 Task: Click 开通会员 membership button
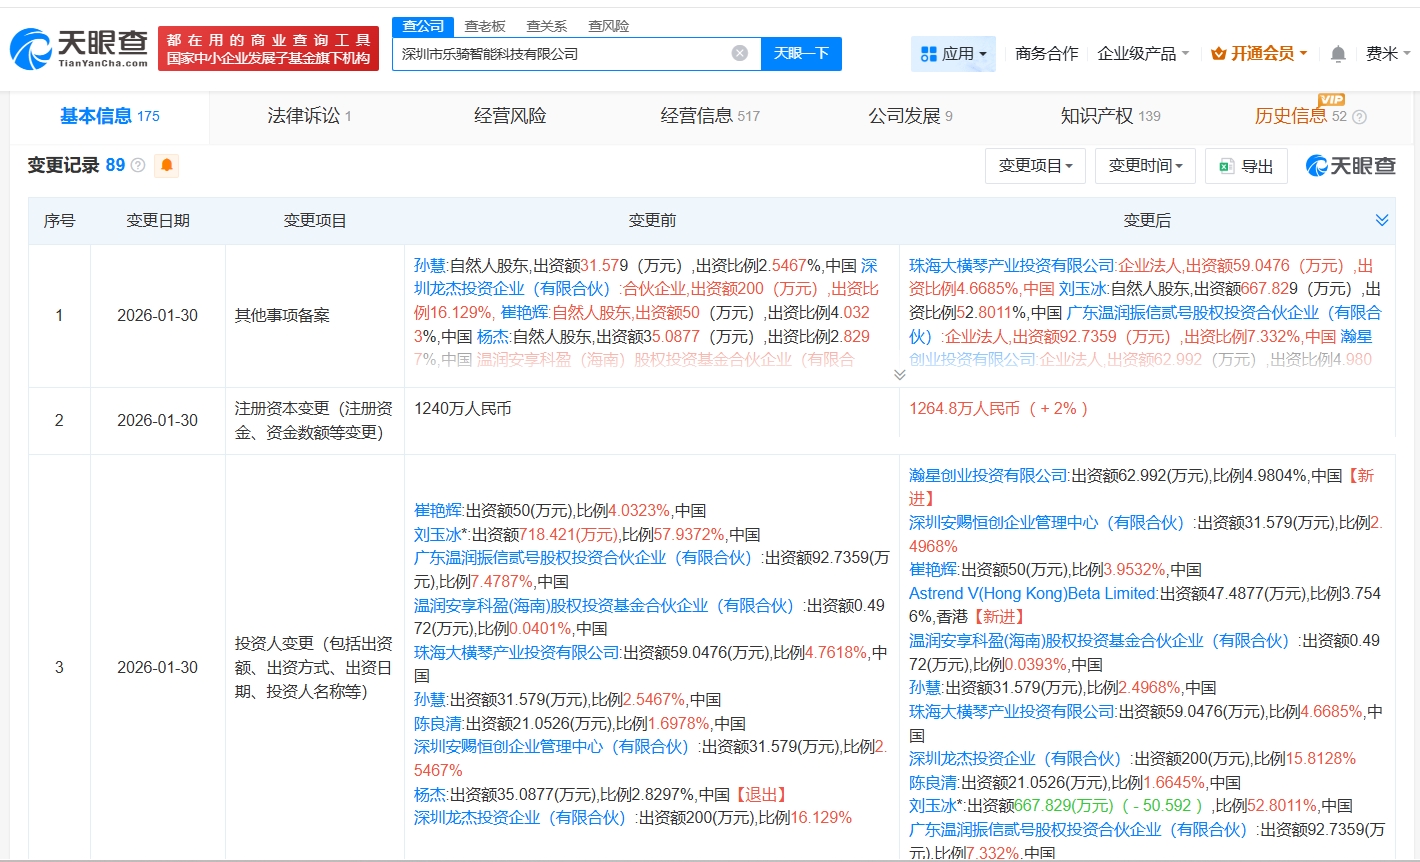pos(1259,54)
